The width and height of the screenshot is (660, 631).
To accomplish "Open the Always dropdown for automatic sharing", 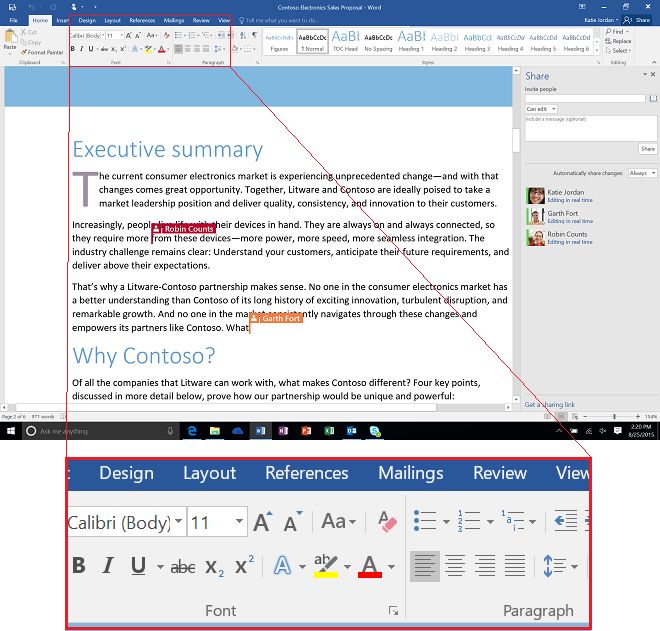I will 642,173.
